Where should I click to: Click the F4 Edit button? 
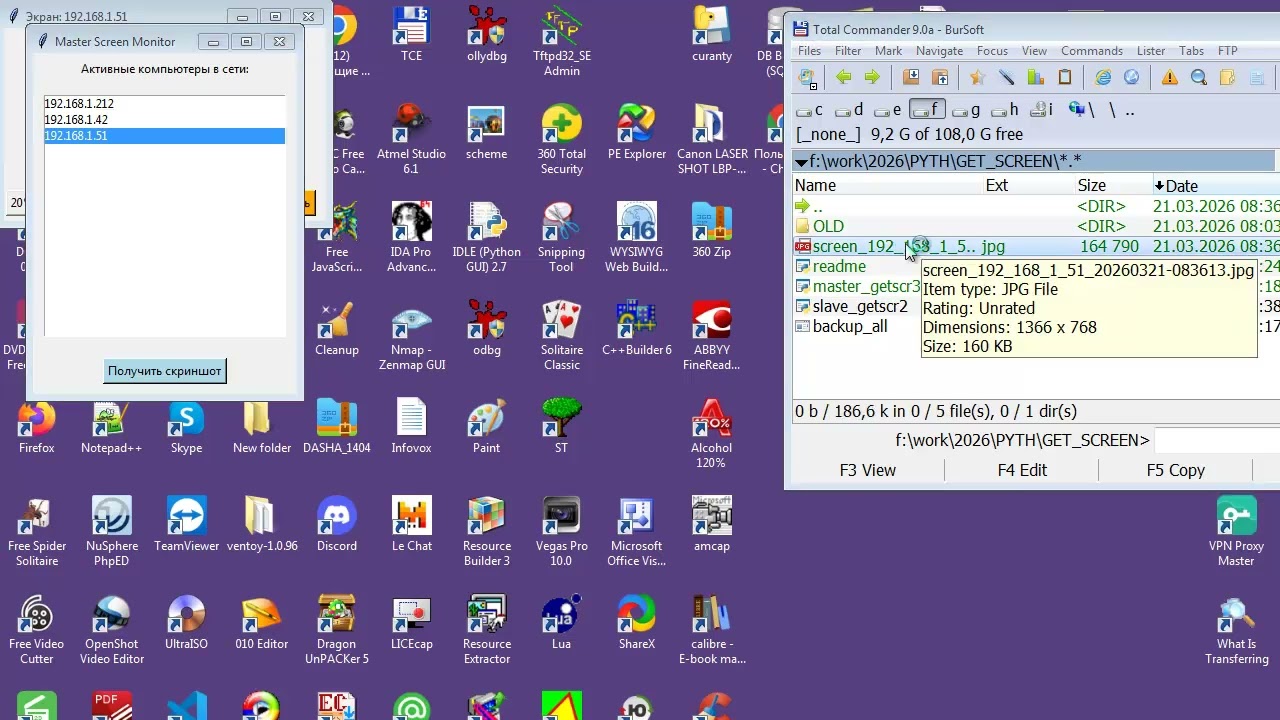(x=1022, y=470)
